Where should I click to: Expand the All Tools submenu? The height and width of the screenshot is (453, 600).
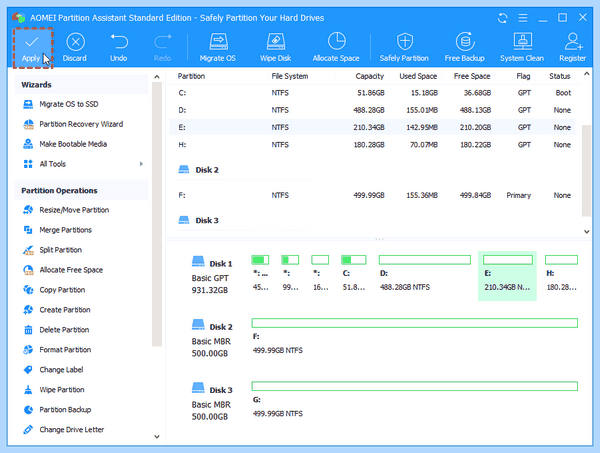pyautogui.click(x=141, y=164)
